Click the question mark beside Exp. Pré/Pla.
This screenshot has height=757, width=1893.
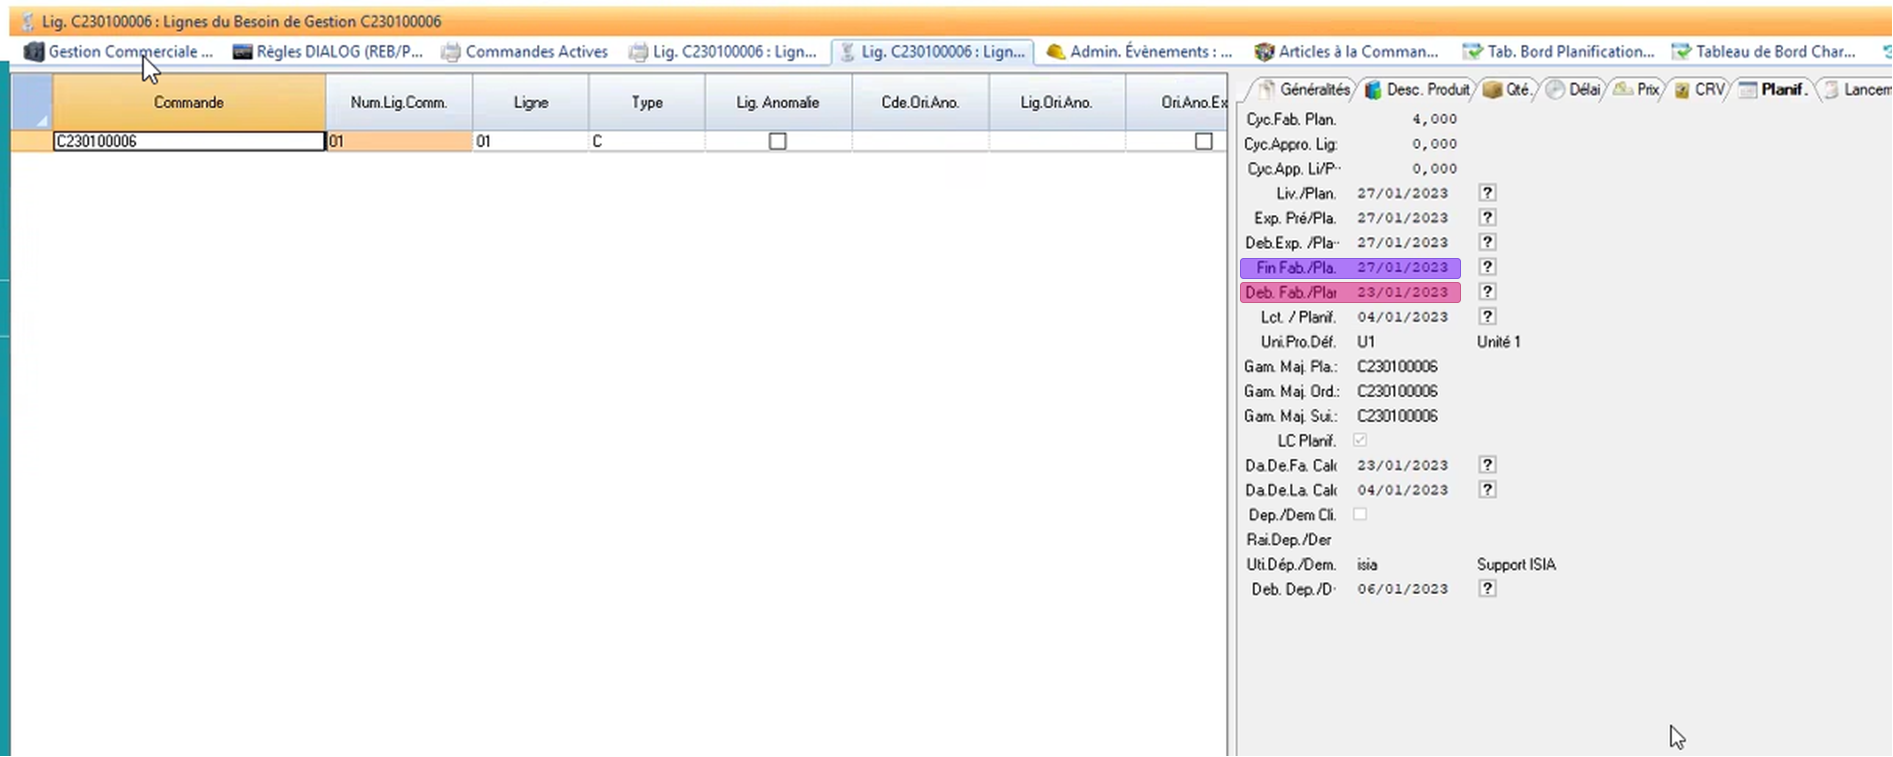pos(1487,218)
